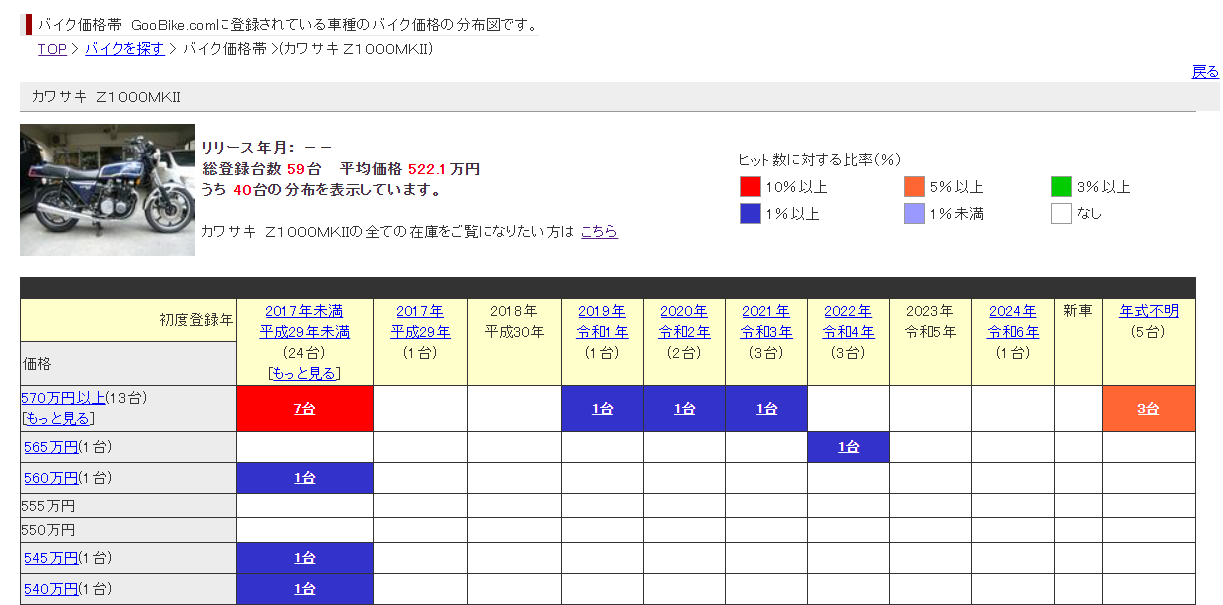Click もっと見る under 570万円以上 row

[57, 418]
